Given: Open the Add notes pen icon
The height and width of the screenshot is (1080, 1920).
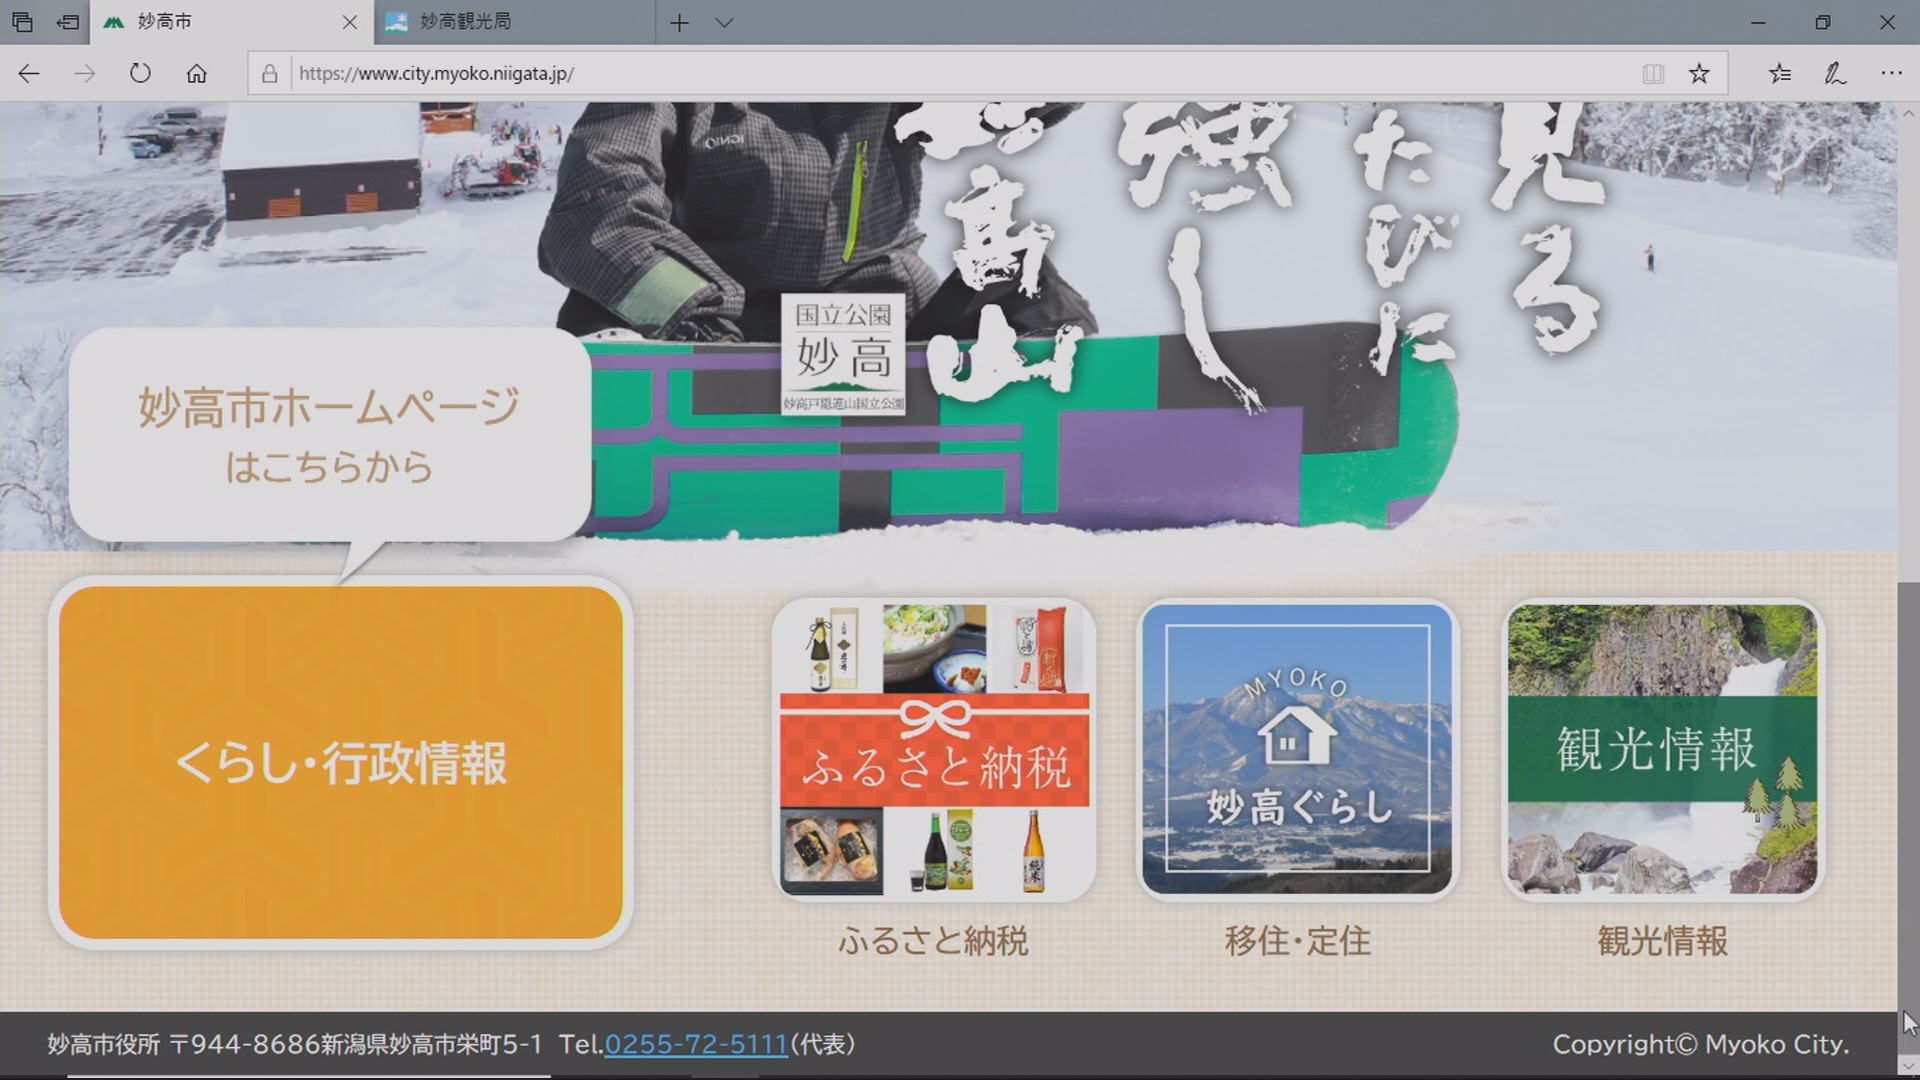Looking at the screenshot, I should point(1835,73).
